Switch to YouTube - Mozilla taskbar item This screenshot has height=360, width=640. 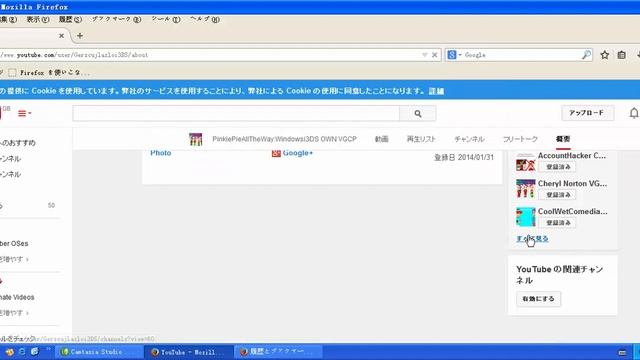(x=189, y=352)
